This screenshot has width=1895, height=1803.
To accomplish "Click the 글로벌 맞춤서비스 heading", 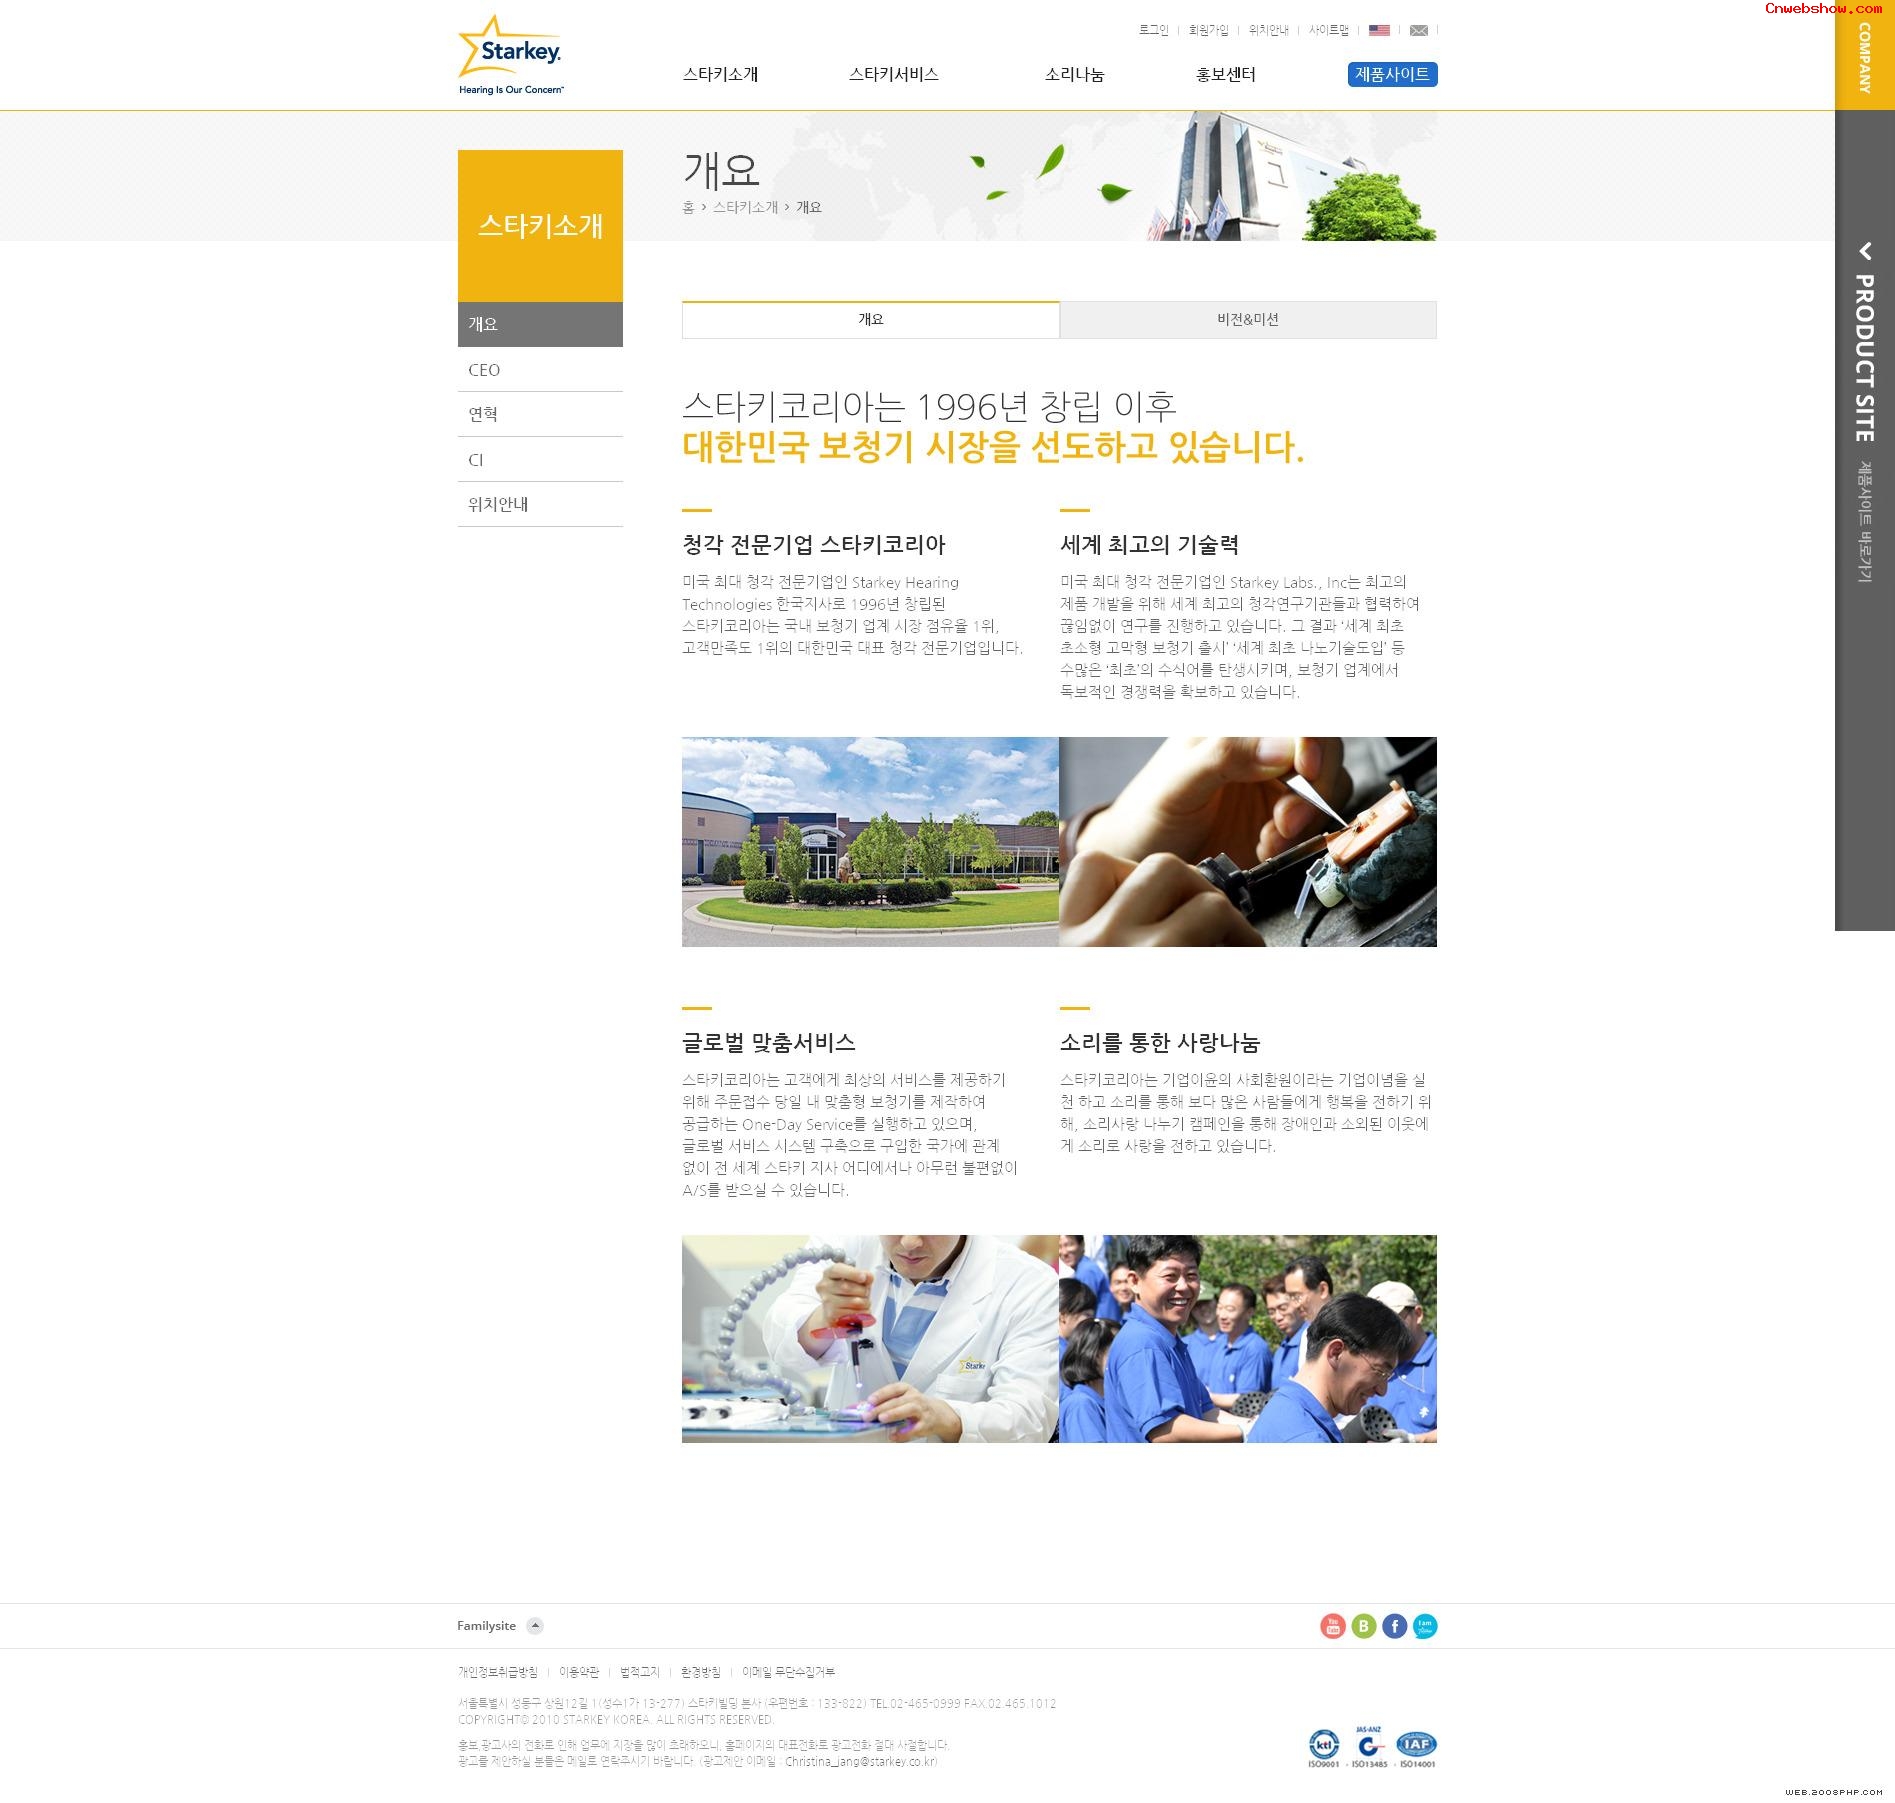I will tap(769, 1043).
